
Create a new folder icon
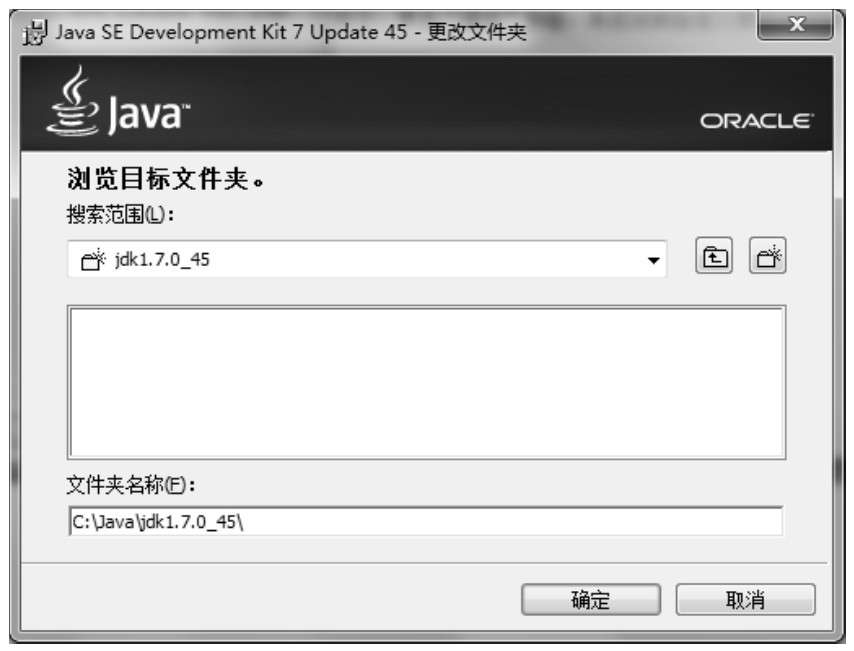[768, 256]
